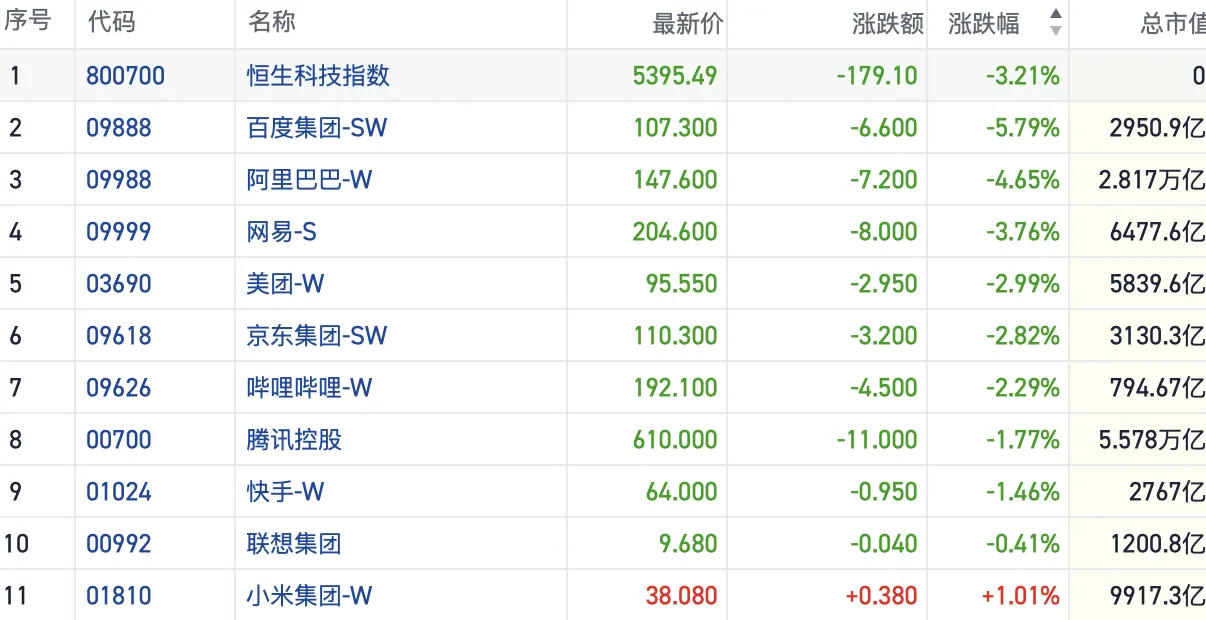This screenshot has height=620, width=1206.
Task: Click the 总市值 column header
Action: pos(1173,24)
